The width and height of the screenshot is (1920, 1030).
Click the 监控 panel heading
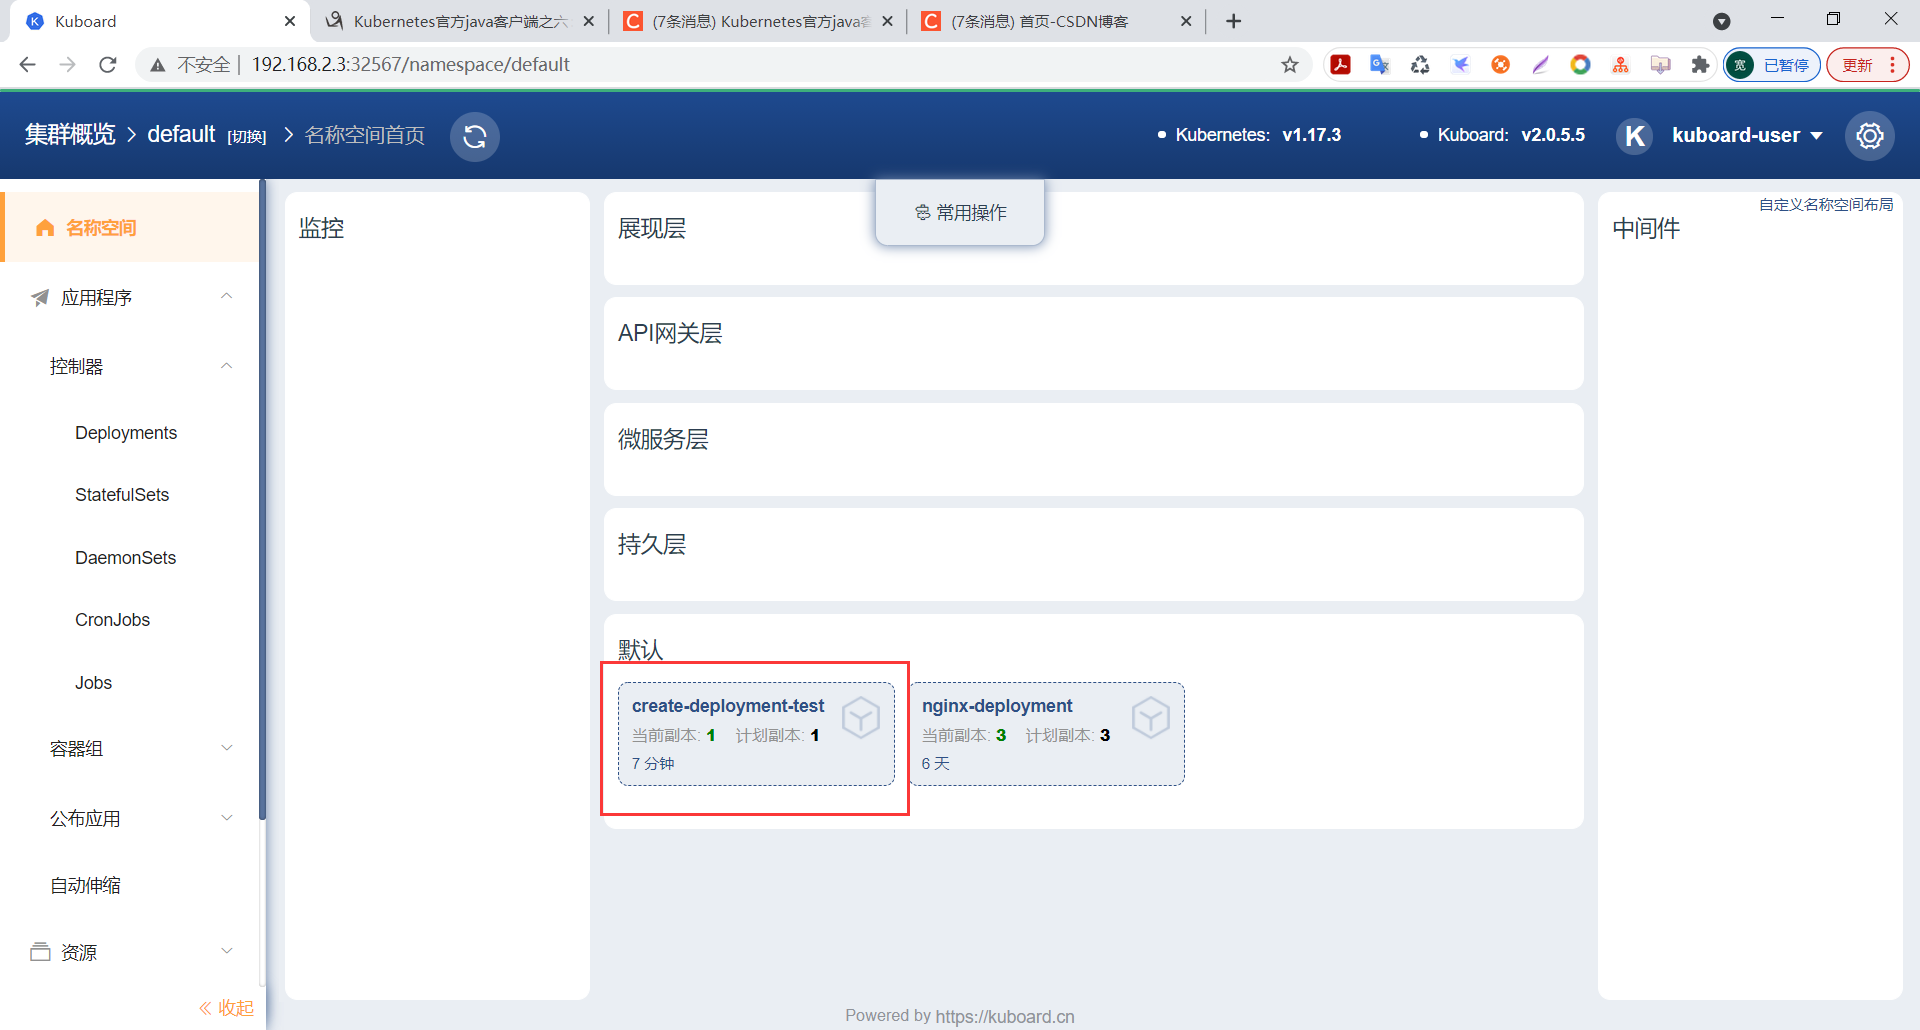(x=321, y=229)
